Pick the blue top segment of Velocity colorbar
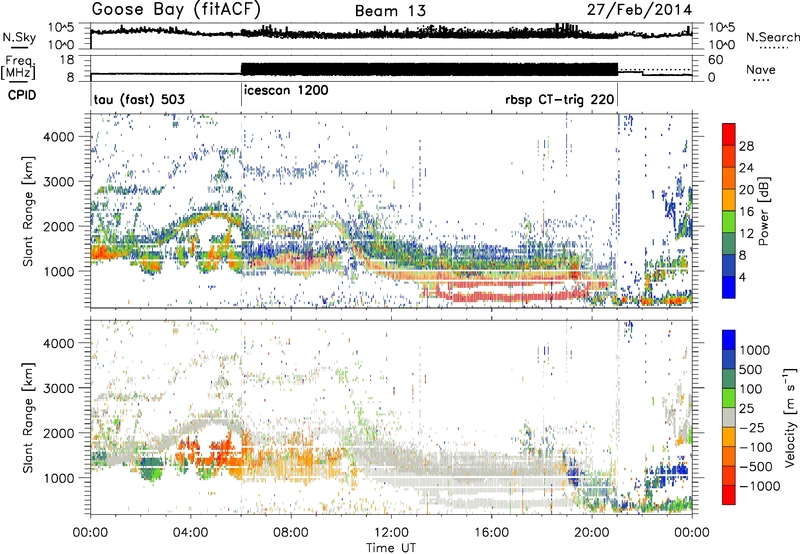This screenshot has height=554, width=800. [x=729, y=339]
